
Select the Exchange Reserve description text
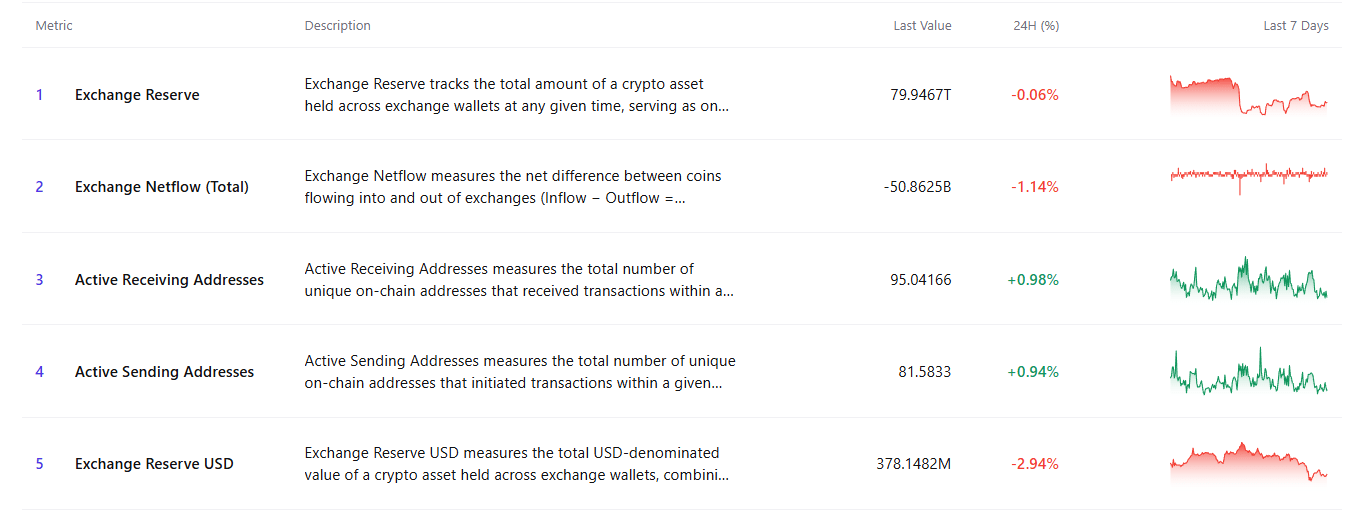click(x=517, y=95)
